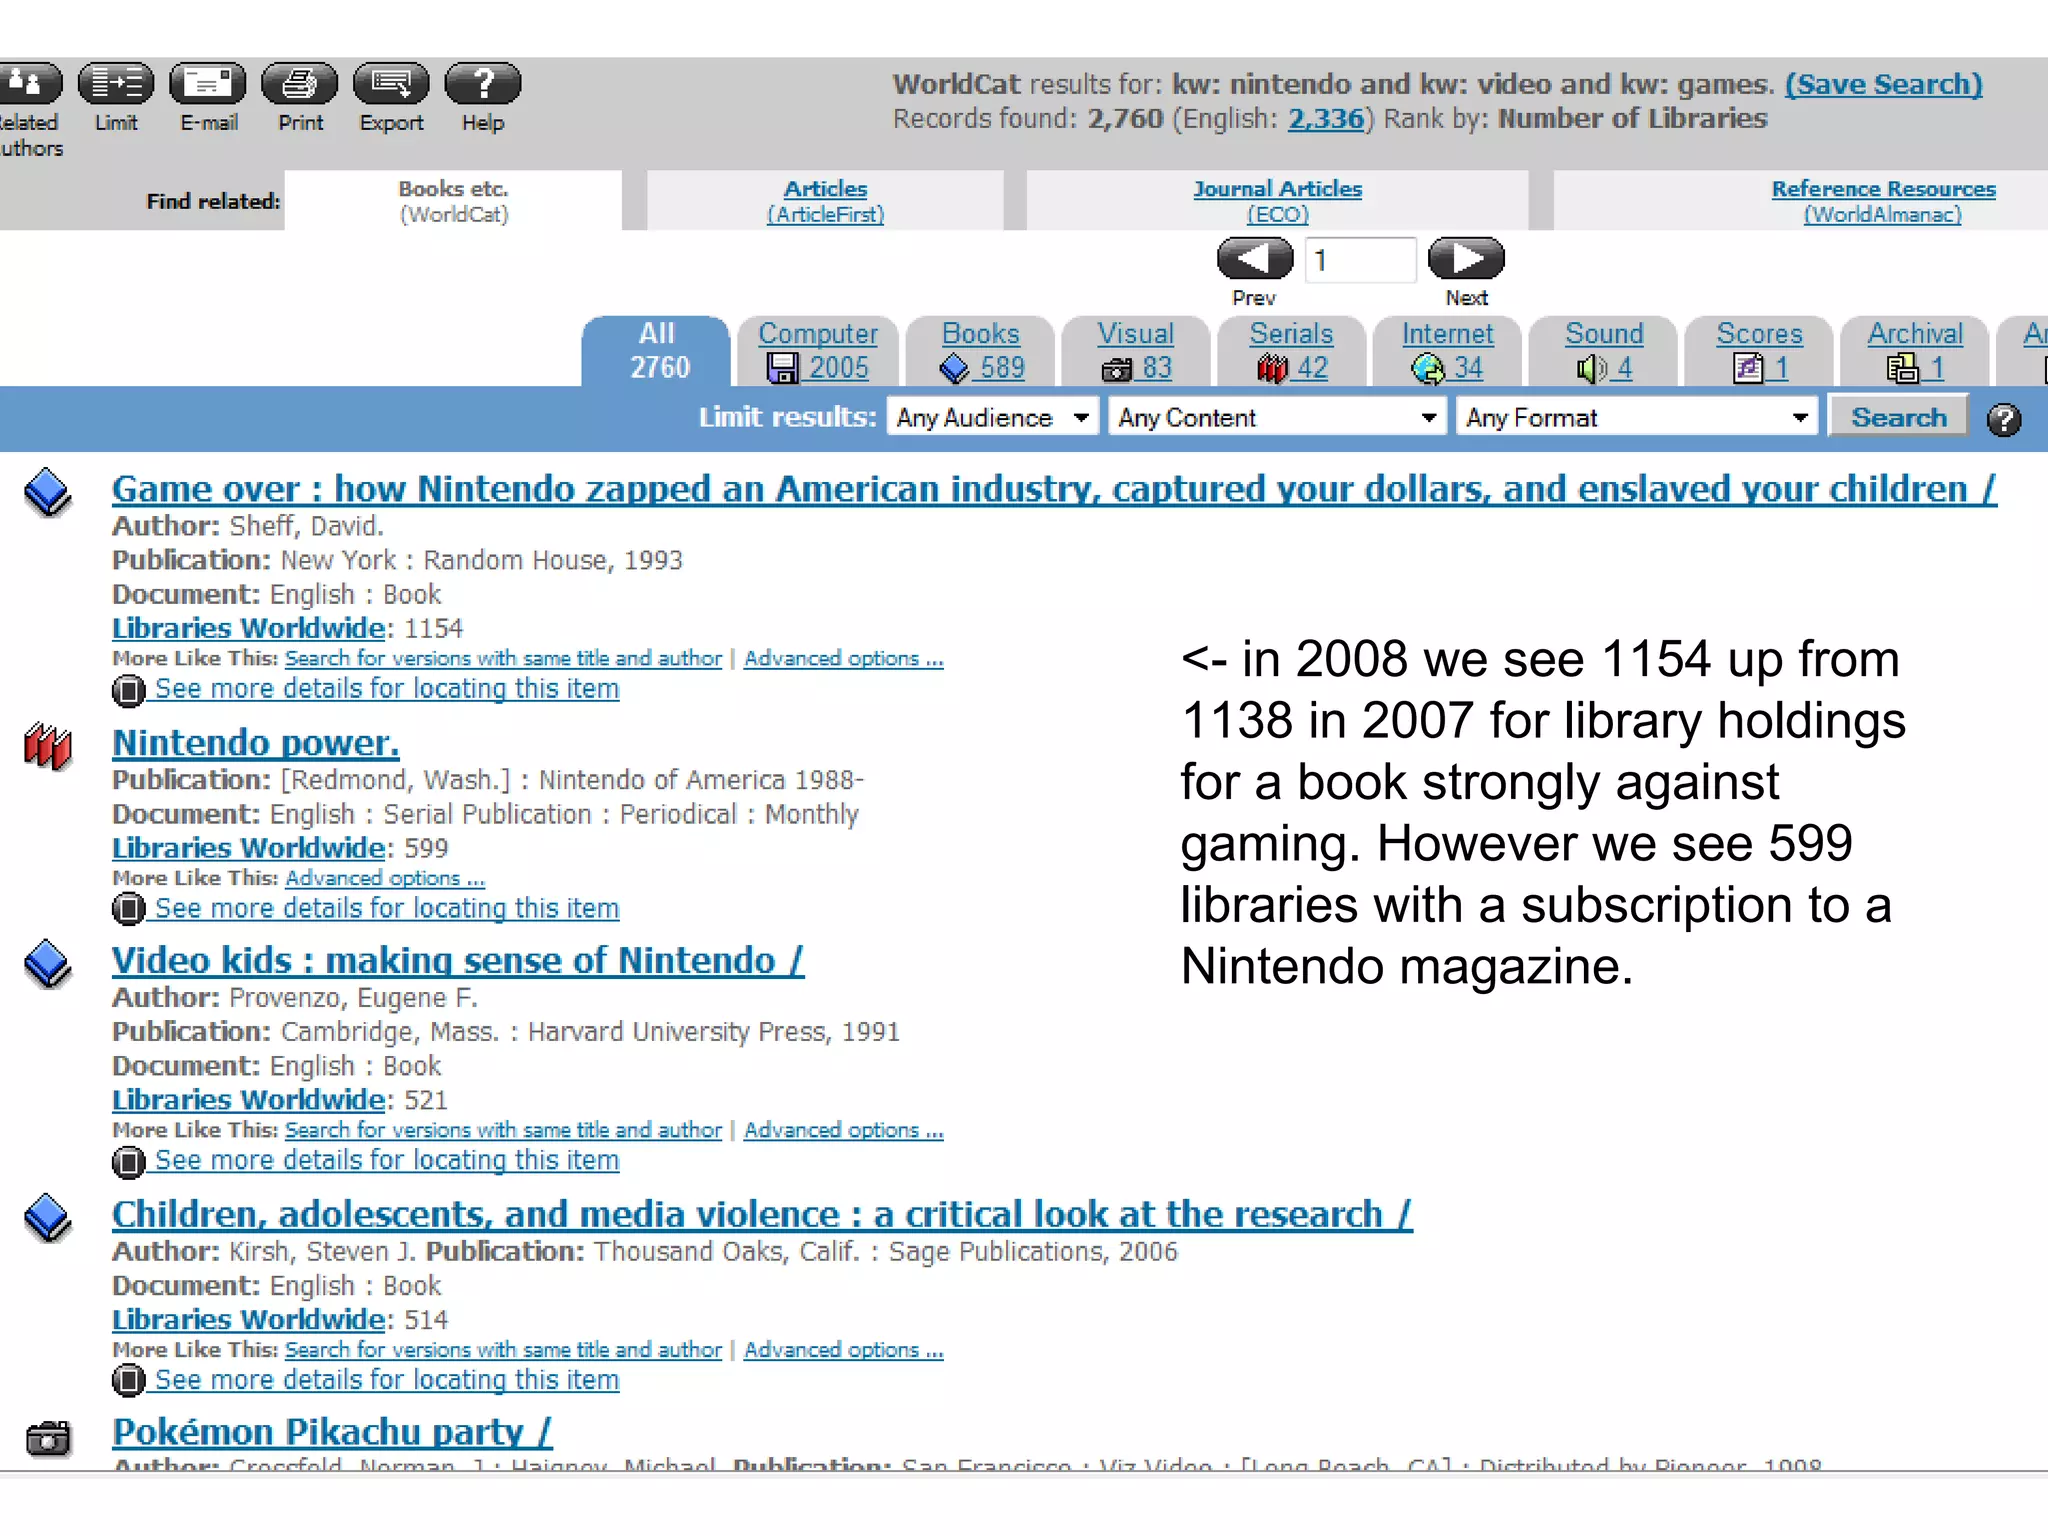Open Children, adolescents, and media violence title
2048x1536 pixels.
762,1214
